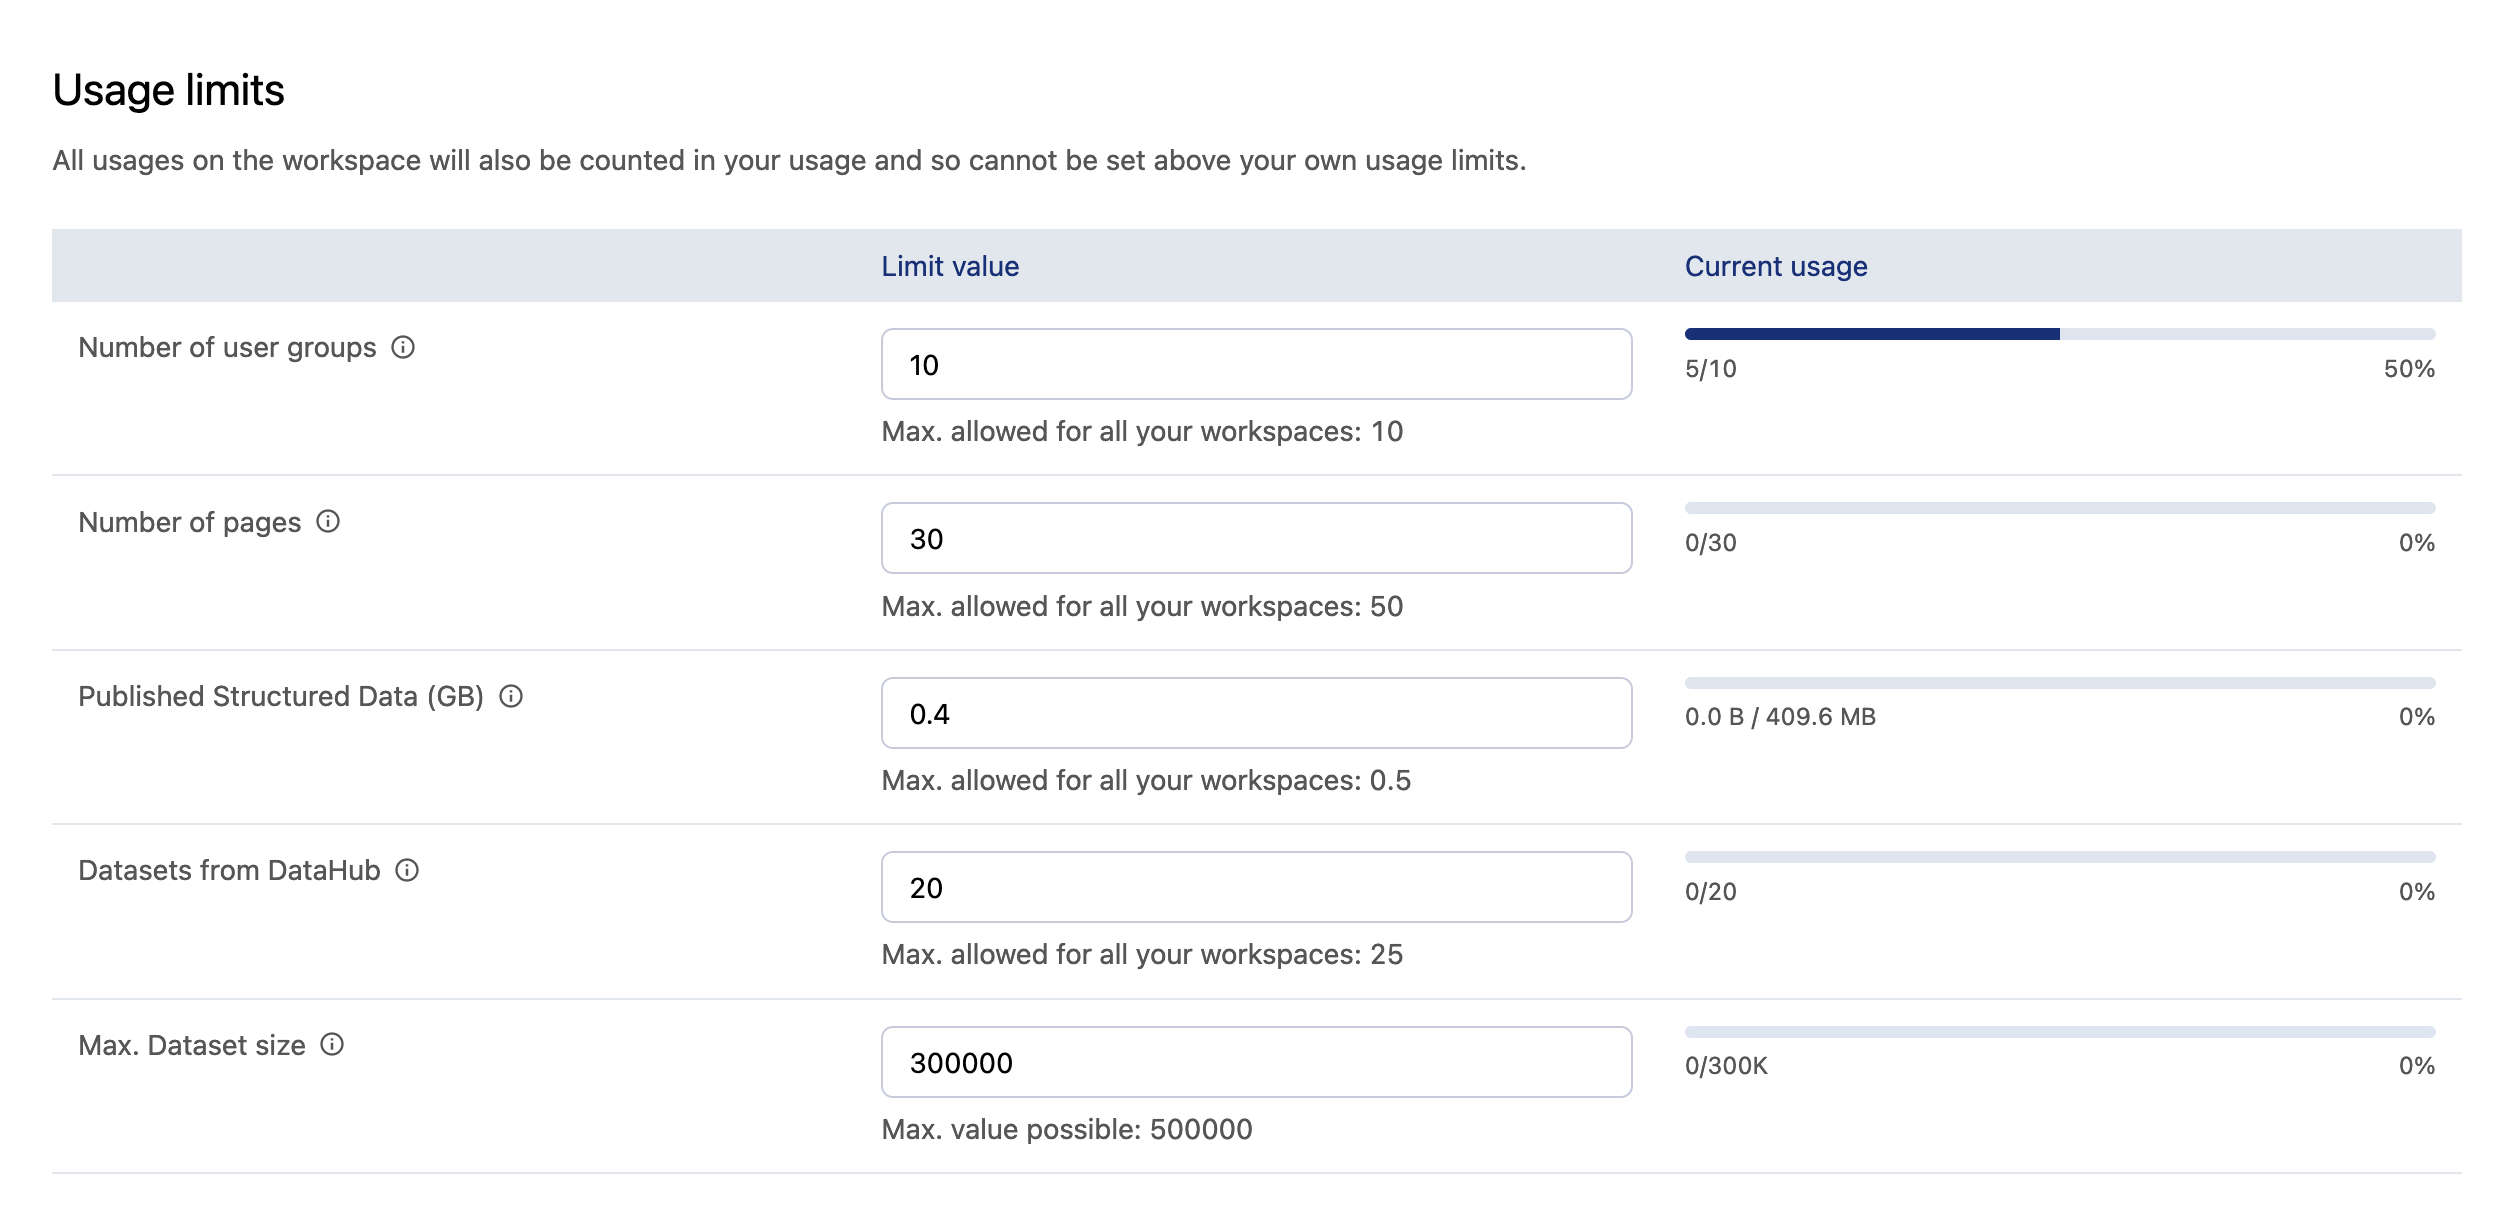Click the 5/10 usage count text
This screenshot has width=2514, height=1216.
(x=1711, y=369)
